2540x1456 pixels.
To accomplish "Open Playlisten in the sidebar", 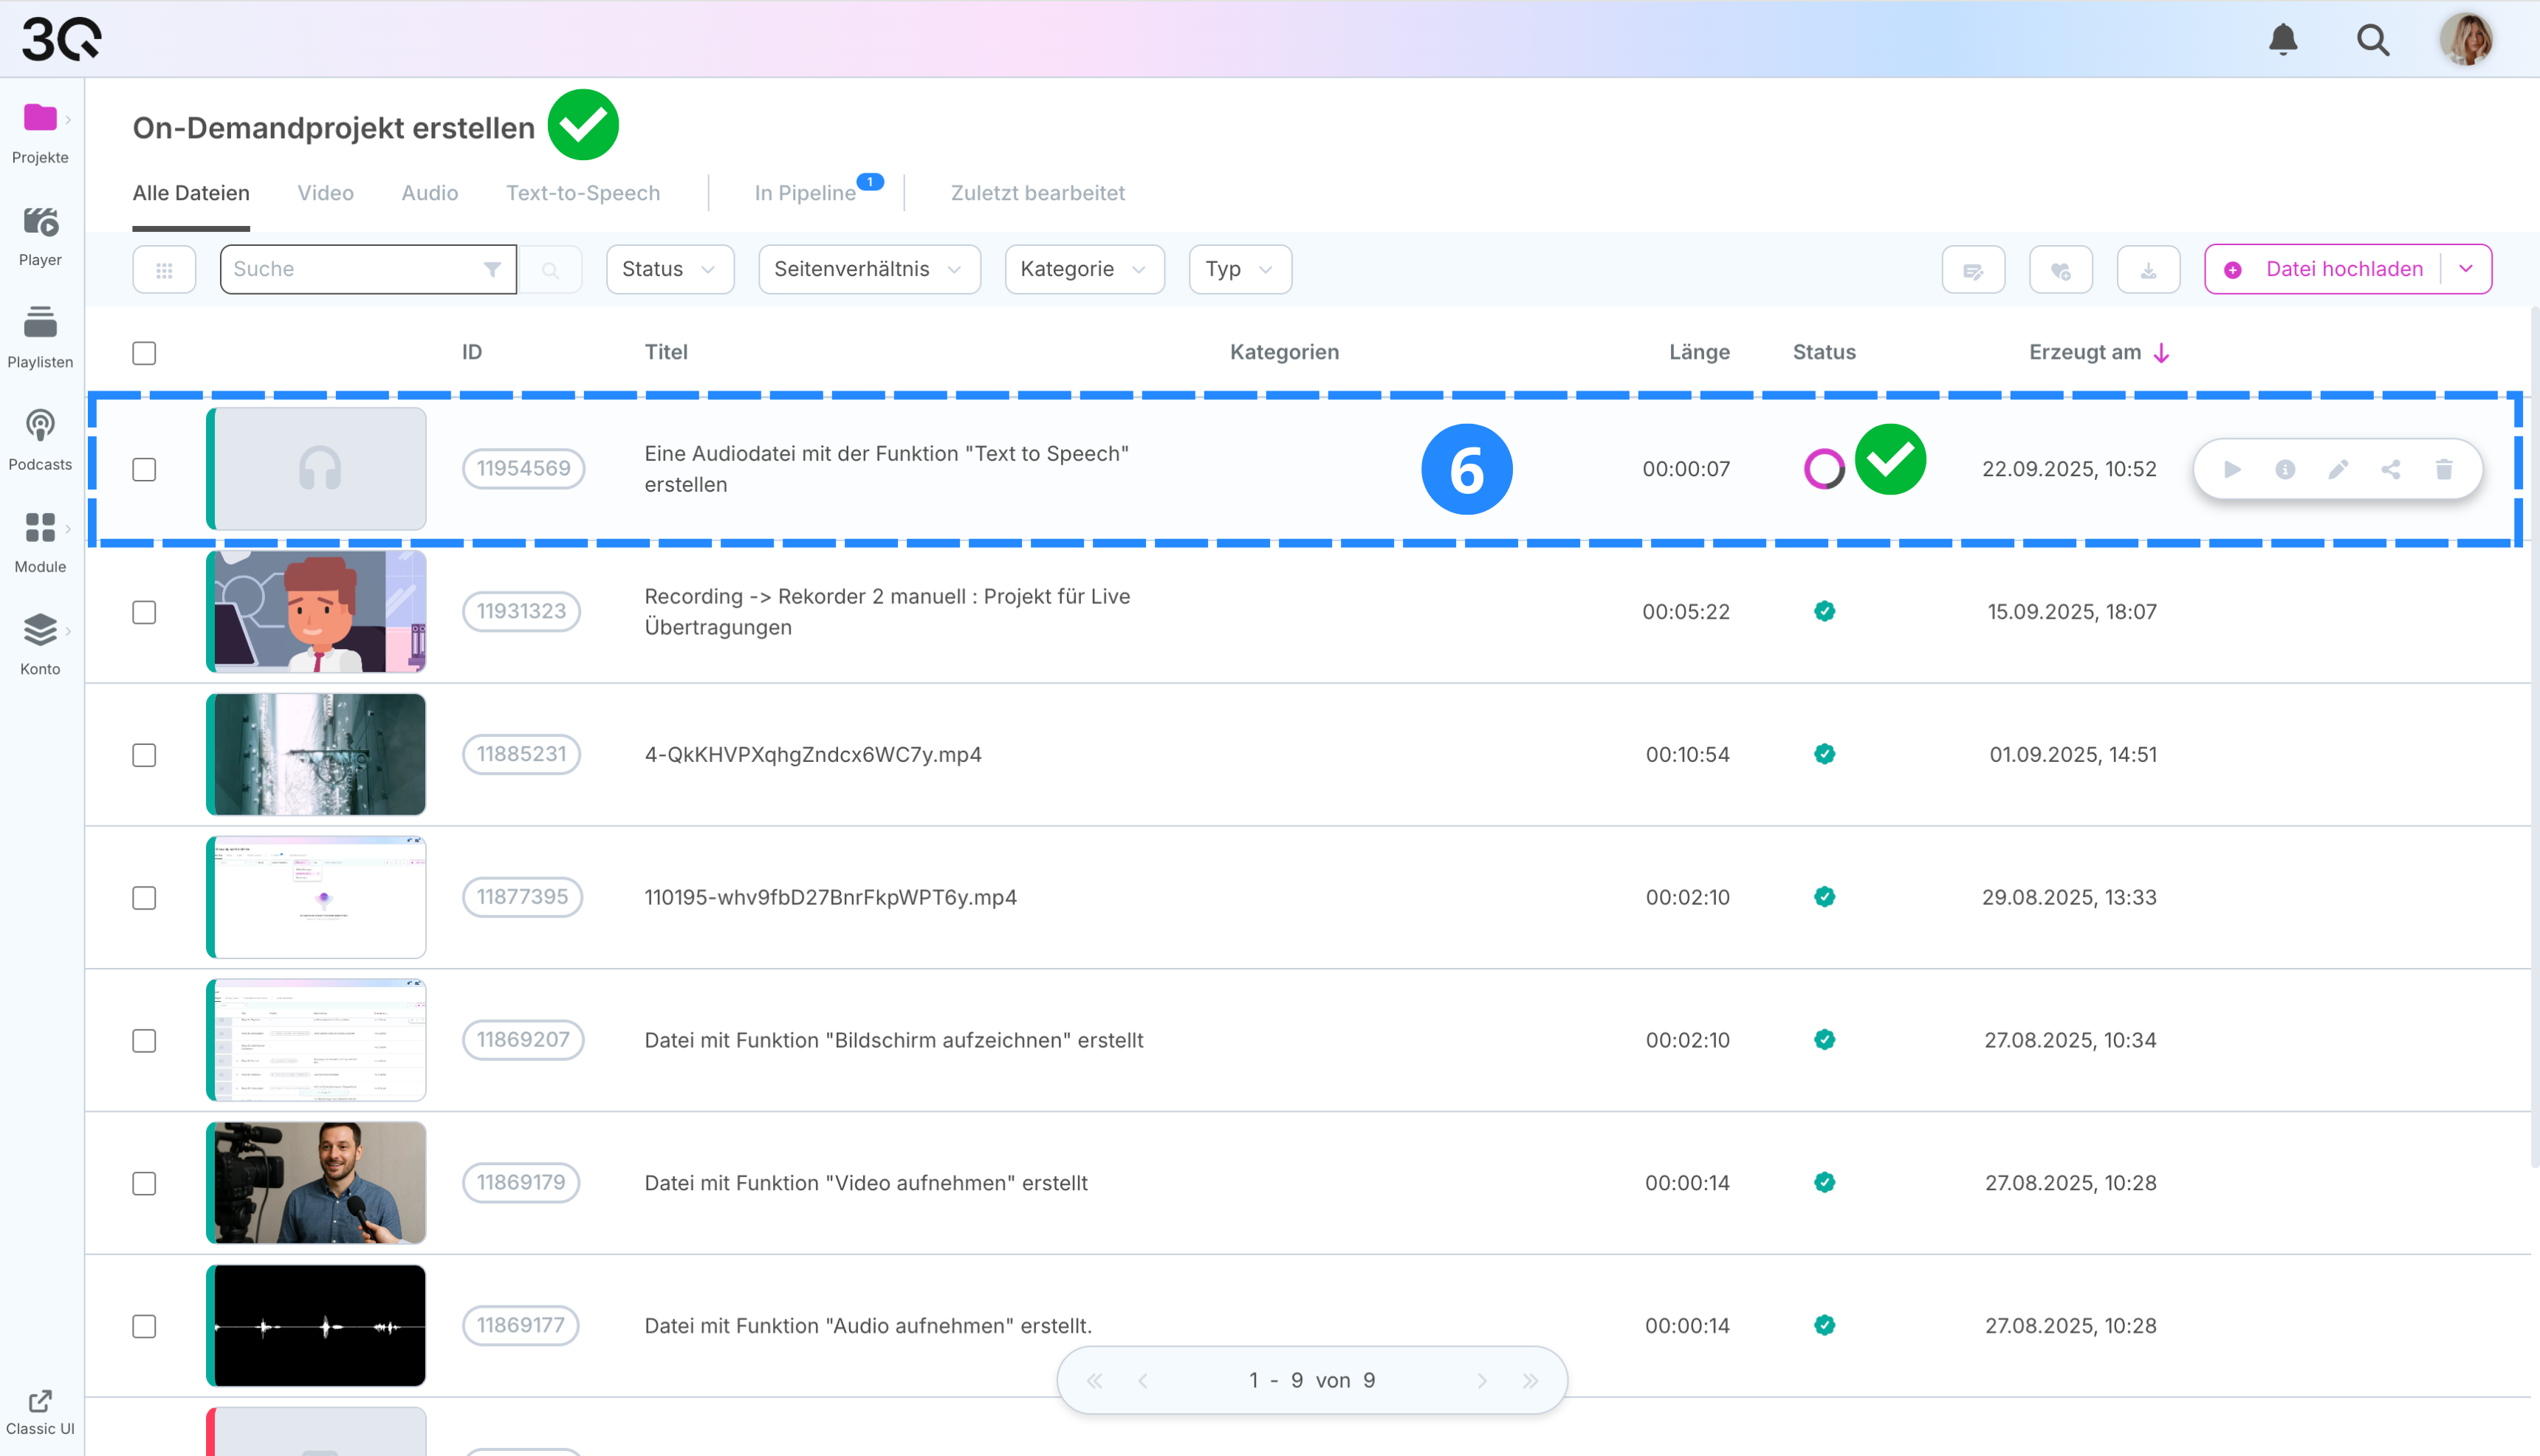I will coord(40,337).
